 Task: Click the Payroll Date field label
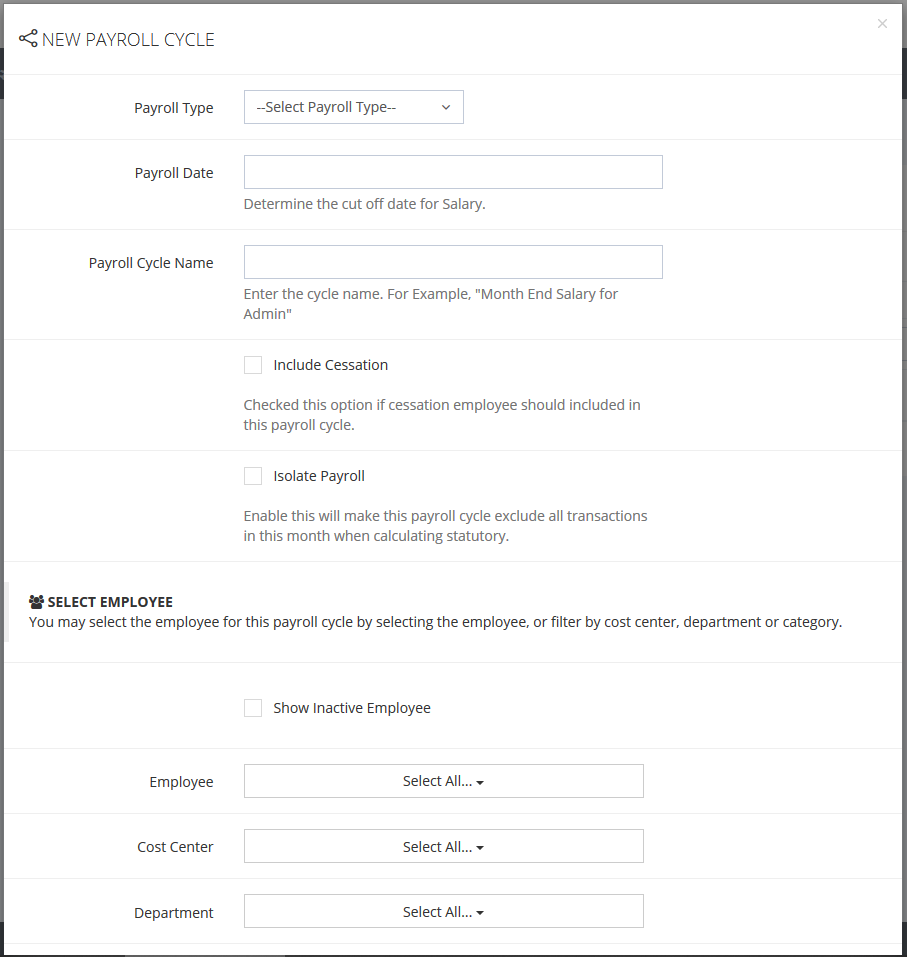[x=174, y=173]
